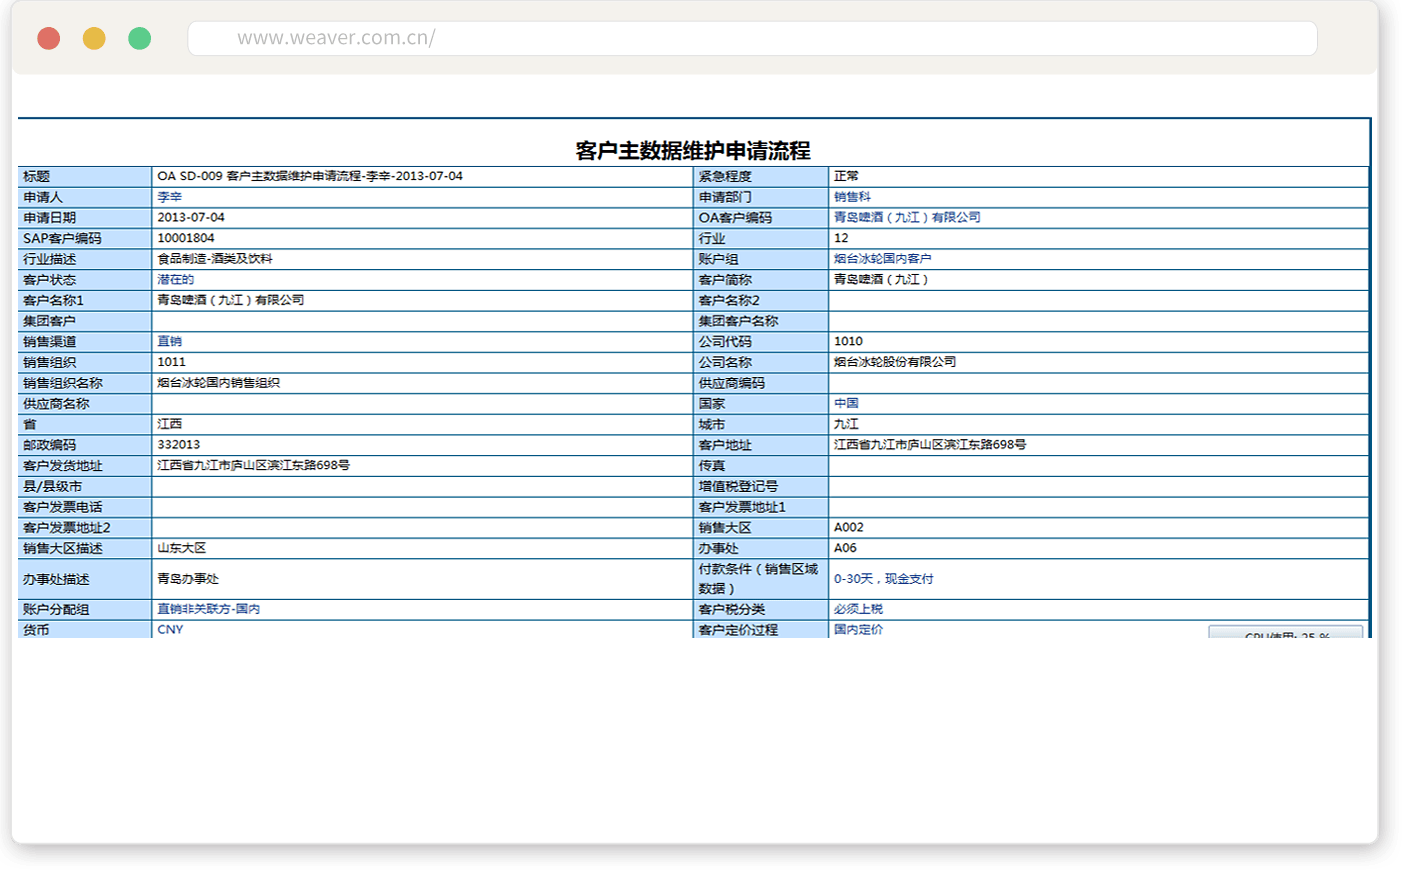Open the tax classification link 必须上税
The height and width of the screenshot is (875, 1425).
point(858,609)
